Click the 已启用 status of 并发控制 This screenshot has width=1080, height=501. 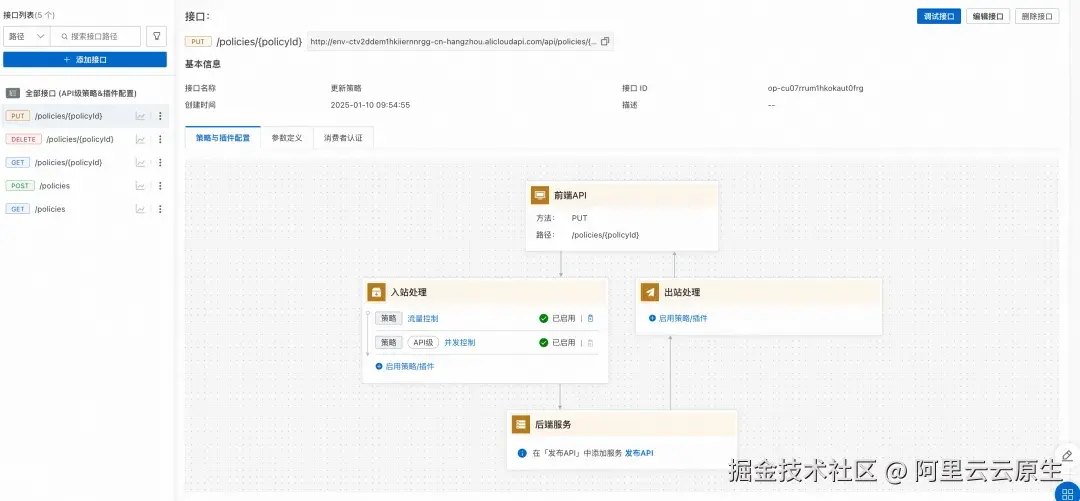[x=557, y=342]
